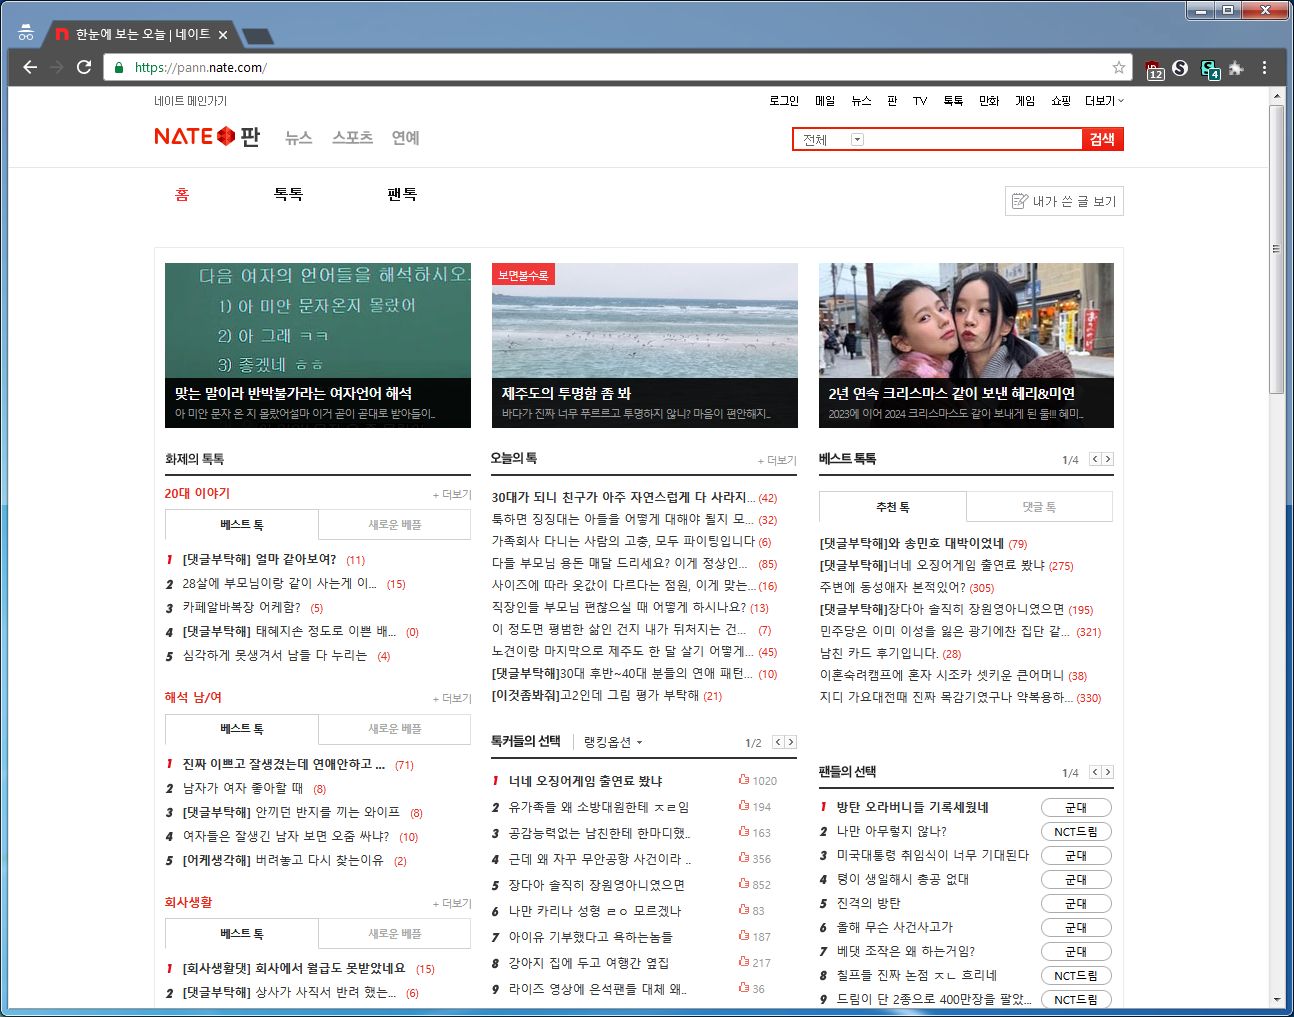
Task: Click NCT드림 tag beside 나만 아무렇지 않나?
Action: [1076, 831]
